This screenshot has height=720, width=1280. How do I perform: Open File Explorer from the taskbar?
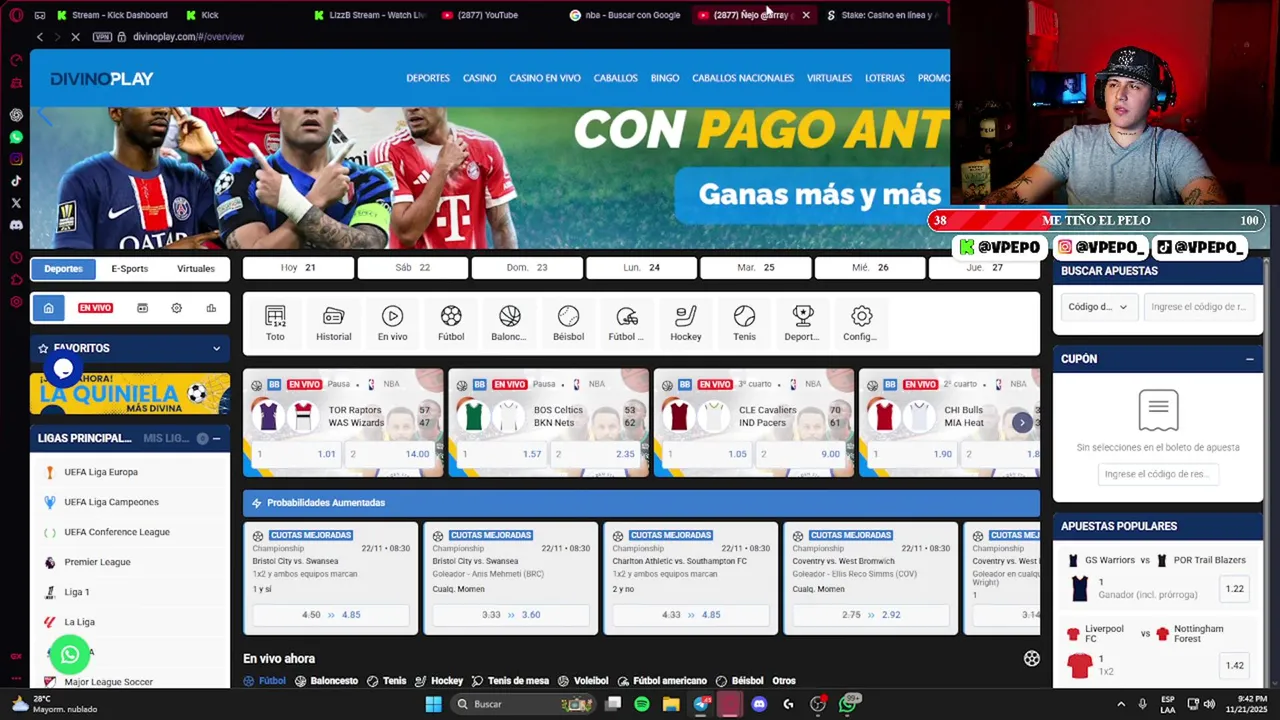(671, 704)
